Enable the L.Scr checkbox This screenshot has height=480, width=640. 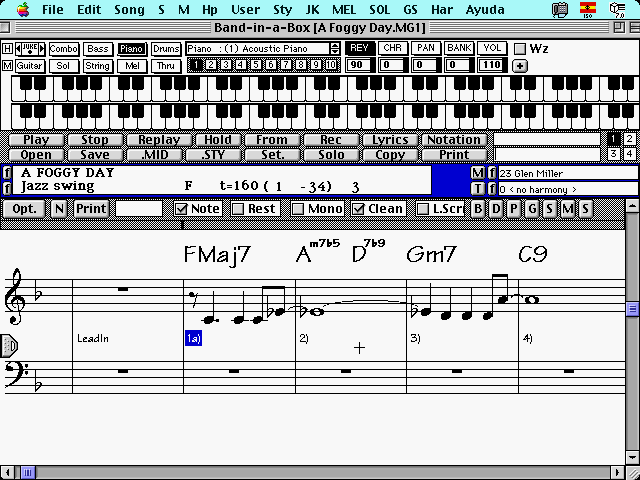(x=423, y=209)
